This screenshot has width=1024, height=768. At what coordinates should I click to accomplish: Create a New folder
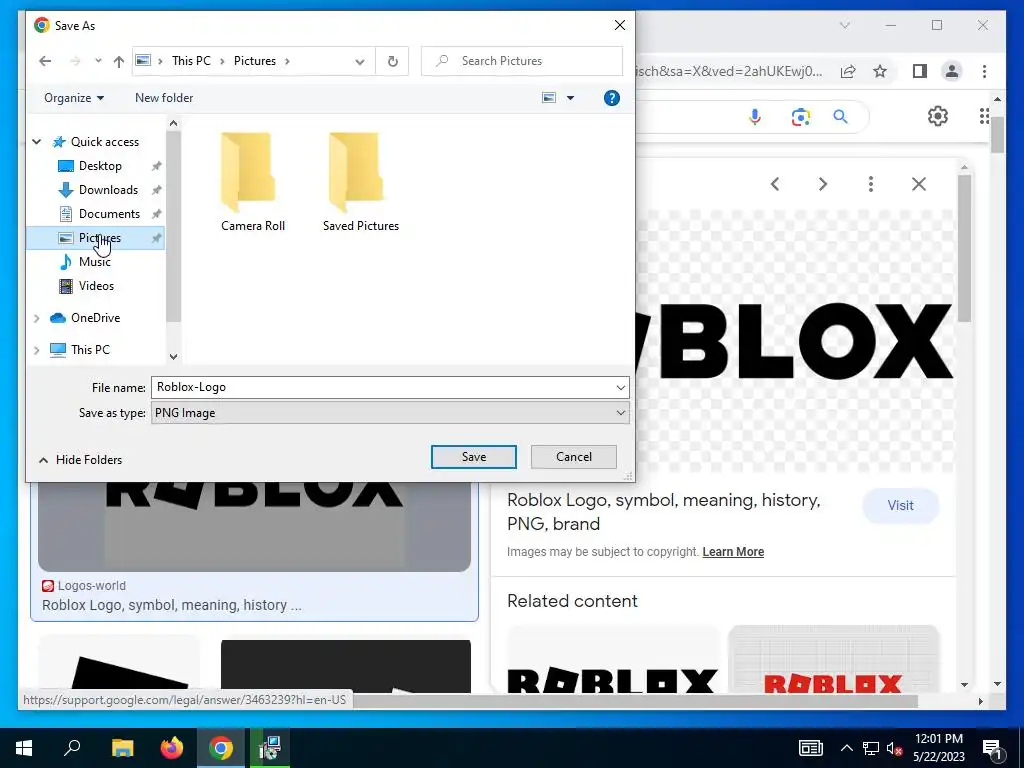(x=164, y=98)
